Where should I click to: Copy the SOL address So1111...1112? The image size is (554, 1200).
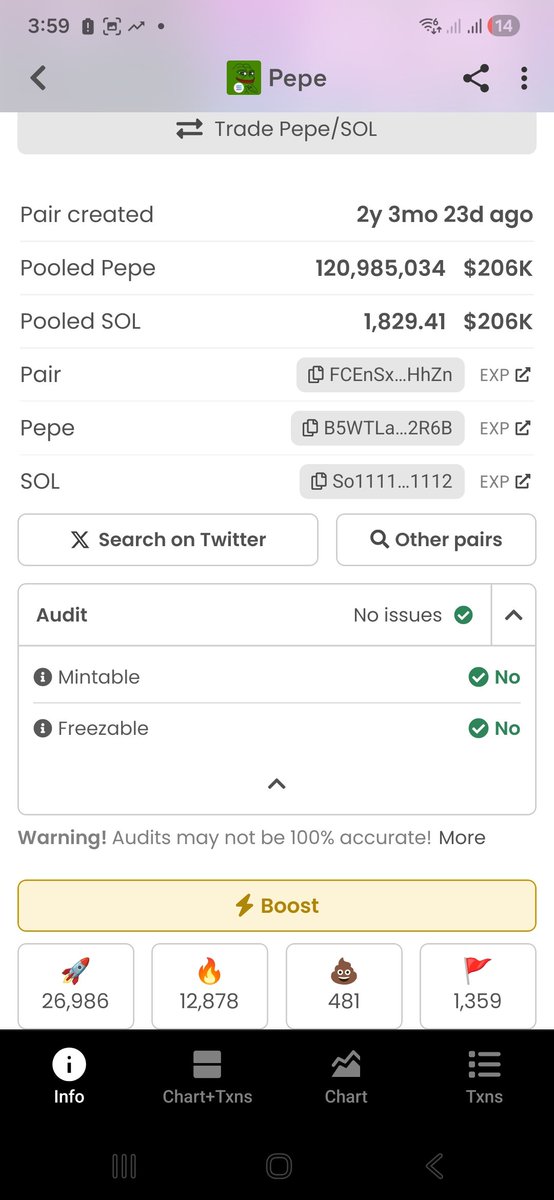(382, 481)
